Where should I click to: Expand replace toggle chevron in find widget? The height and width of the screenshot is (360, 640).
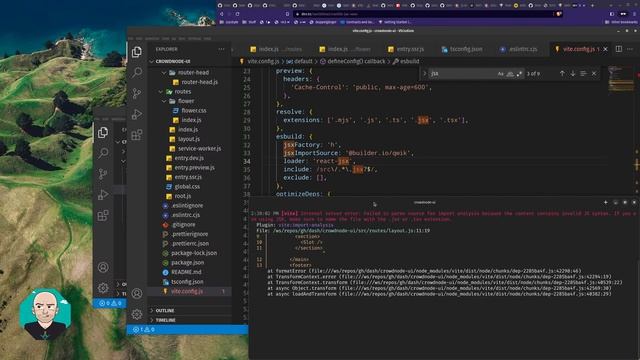pos(424,73)
